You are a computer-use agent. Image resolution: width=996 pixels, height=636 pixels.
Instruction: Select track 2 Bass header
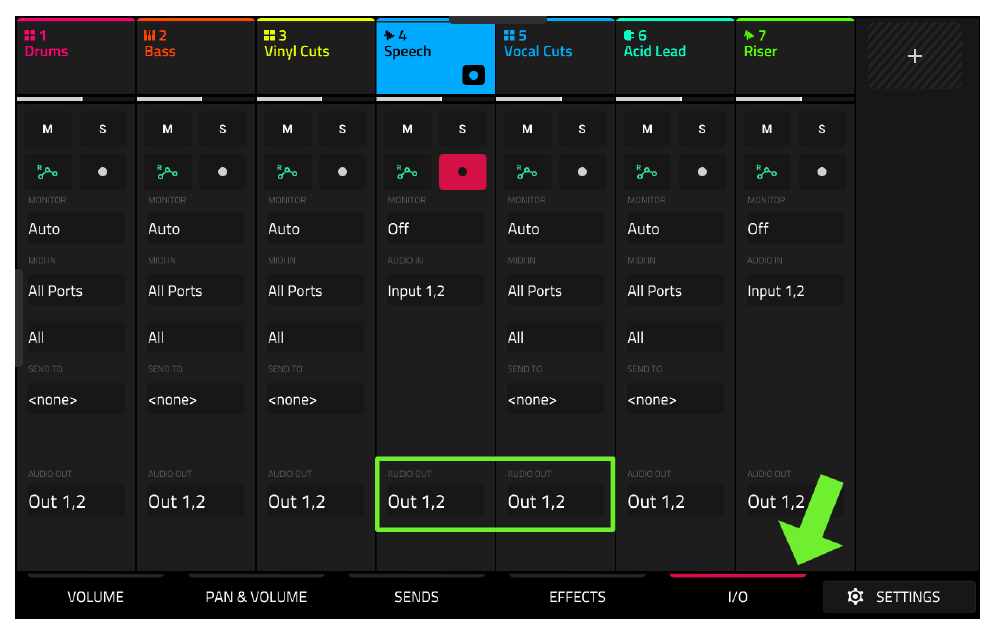(x=196, y=56)
